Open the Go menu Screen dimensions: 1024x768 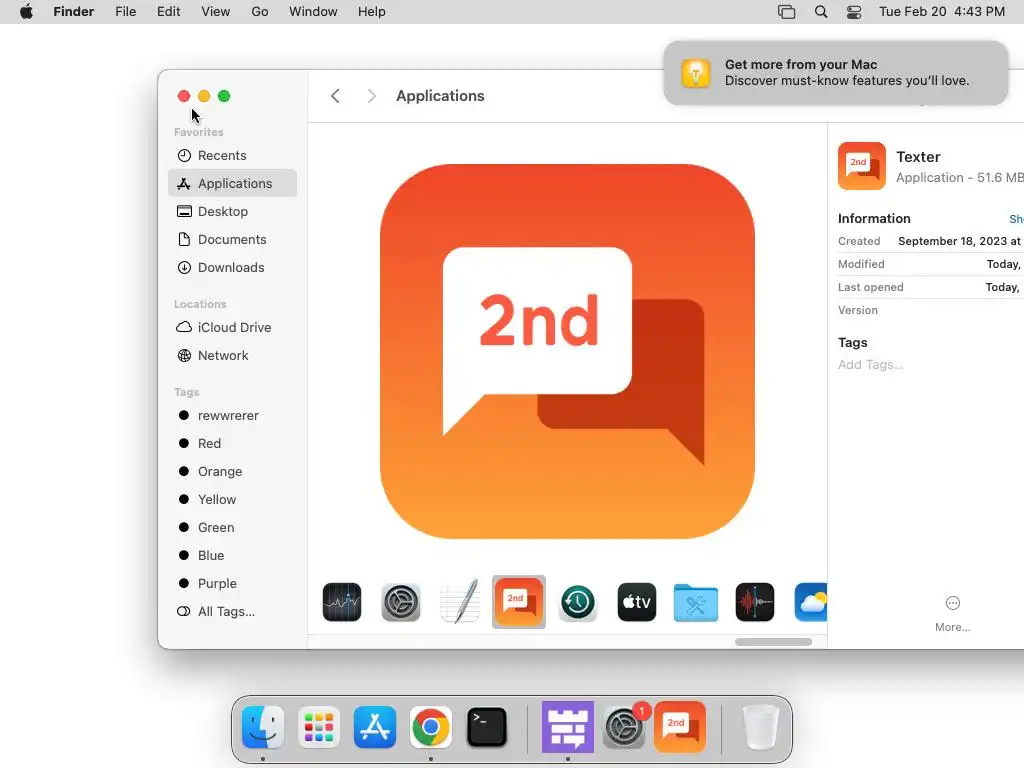point(260,12)
